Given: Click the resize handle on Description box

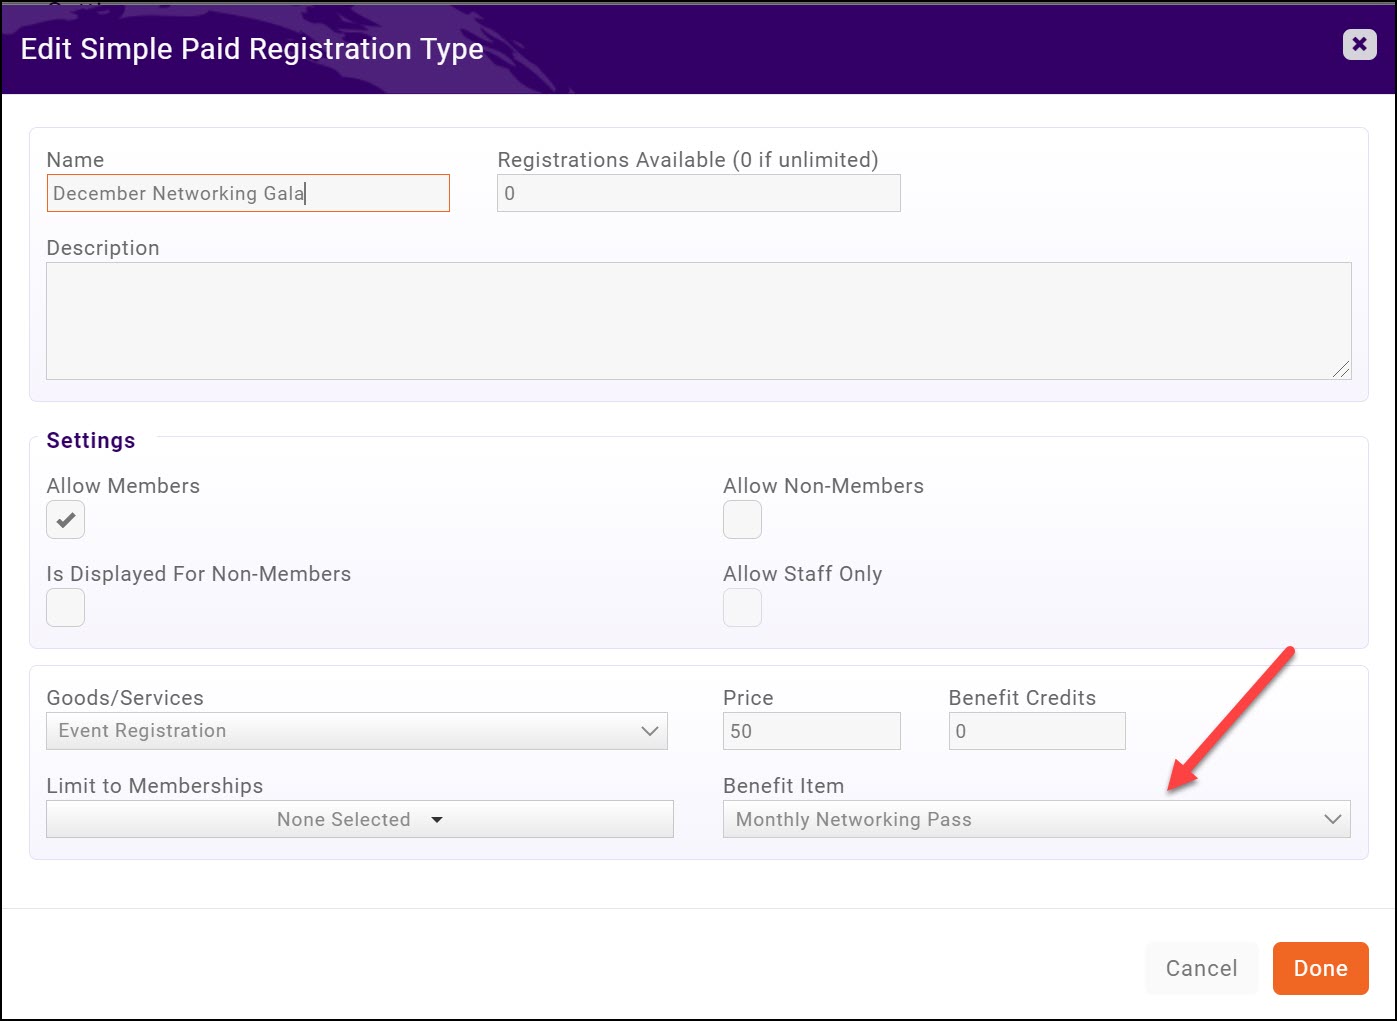Looking at the screenshot, I should [x=1340, y=371].
